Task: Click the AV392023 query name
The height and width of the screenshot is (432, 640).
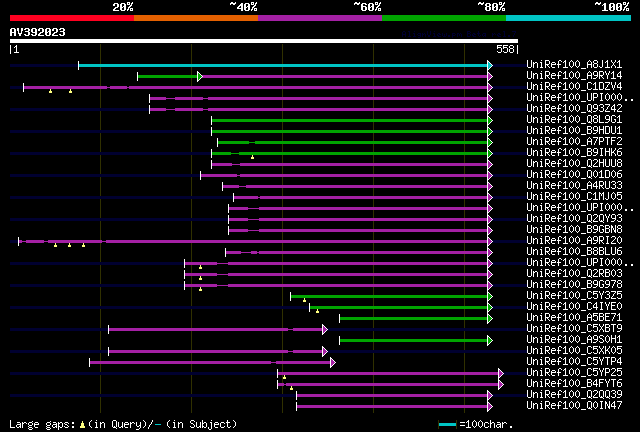Action: click(38, 32)
